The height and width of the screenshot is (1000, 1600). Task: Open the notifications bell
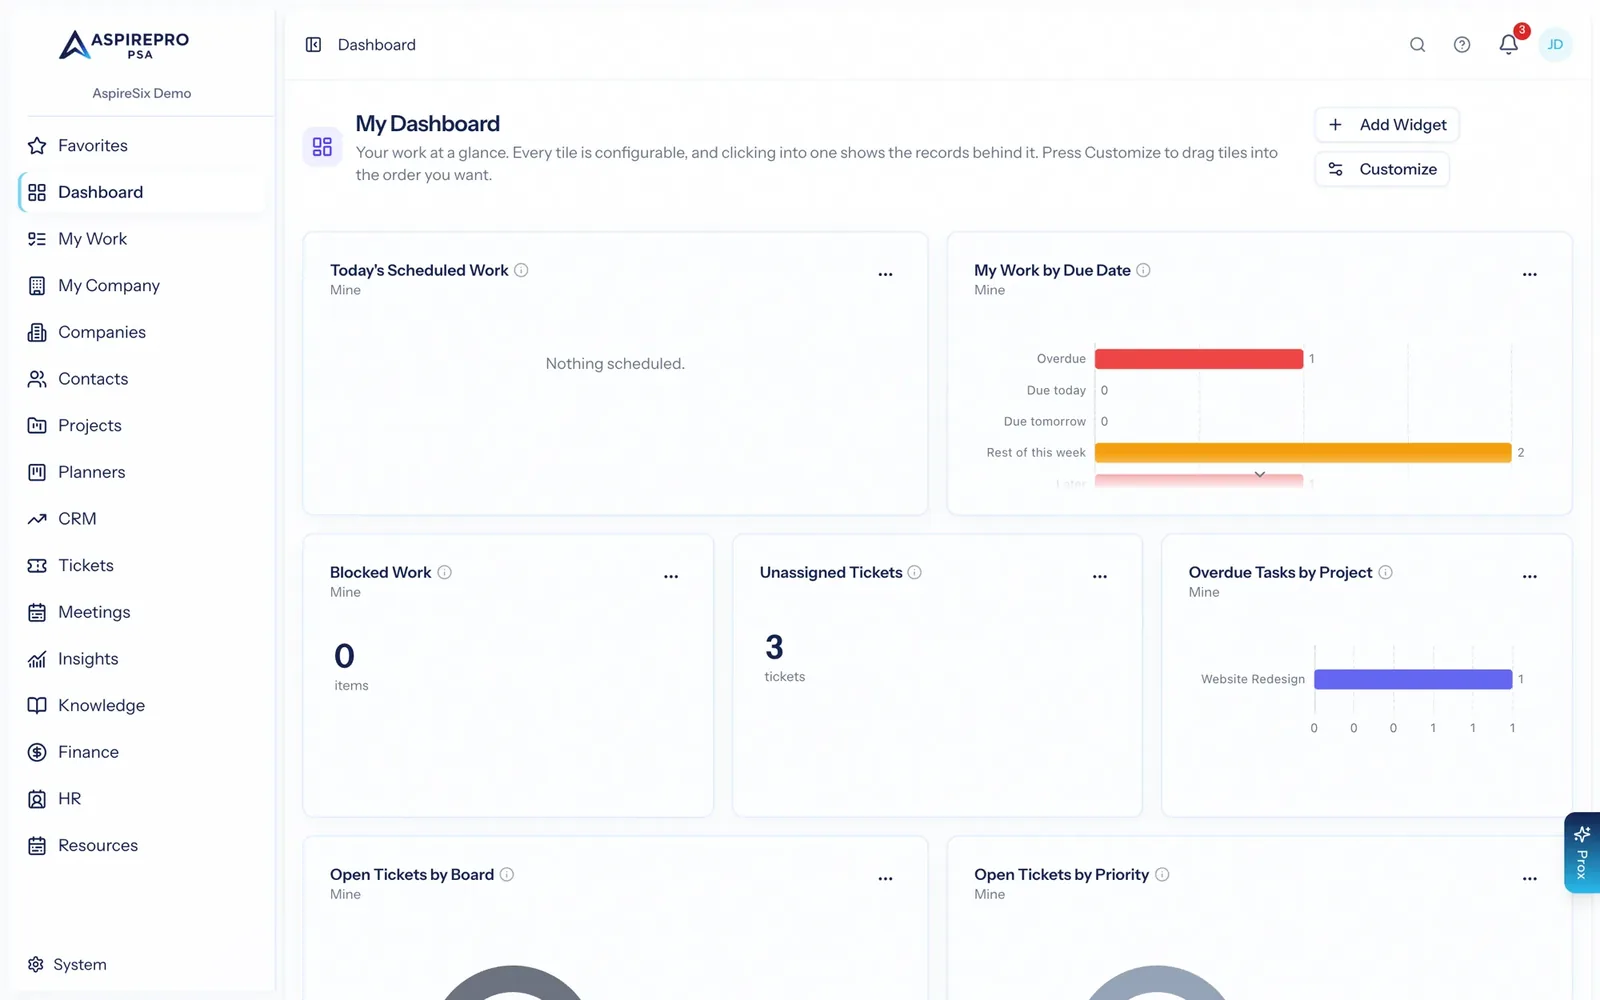pyautogui.click(x=1509, y=44)
